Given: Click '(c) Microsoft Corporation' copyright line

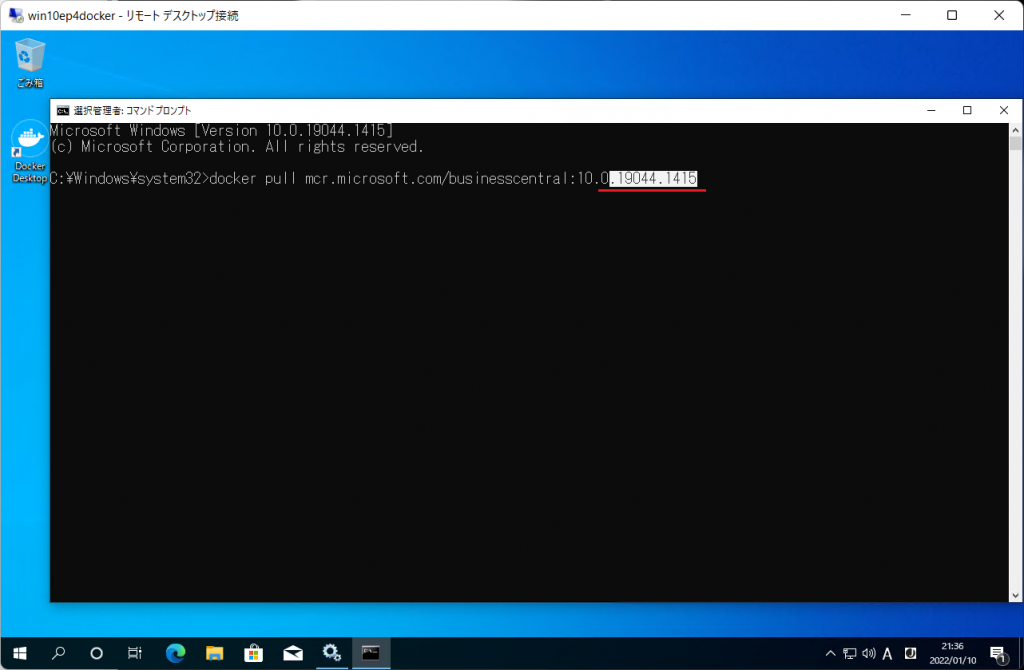Looking at the screenshot, I should (237, 147).
